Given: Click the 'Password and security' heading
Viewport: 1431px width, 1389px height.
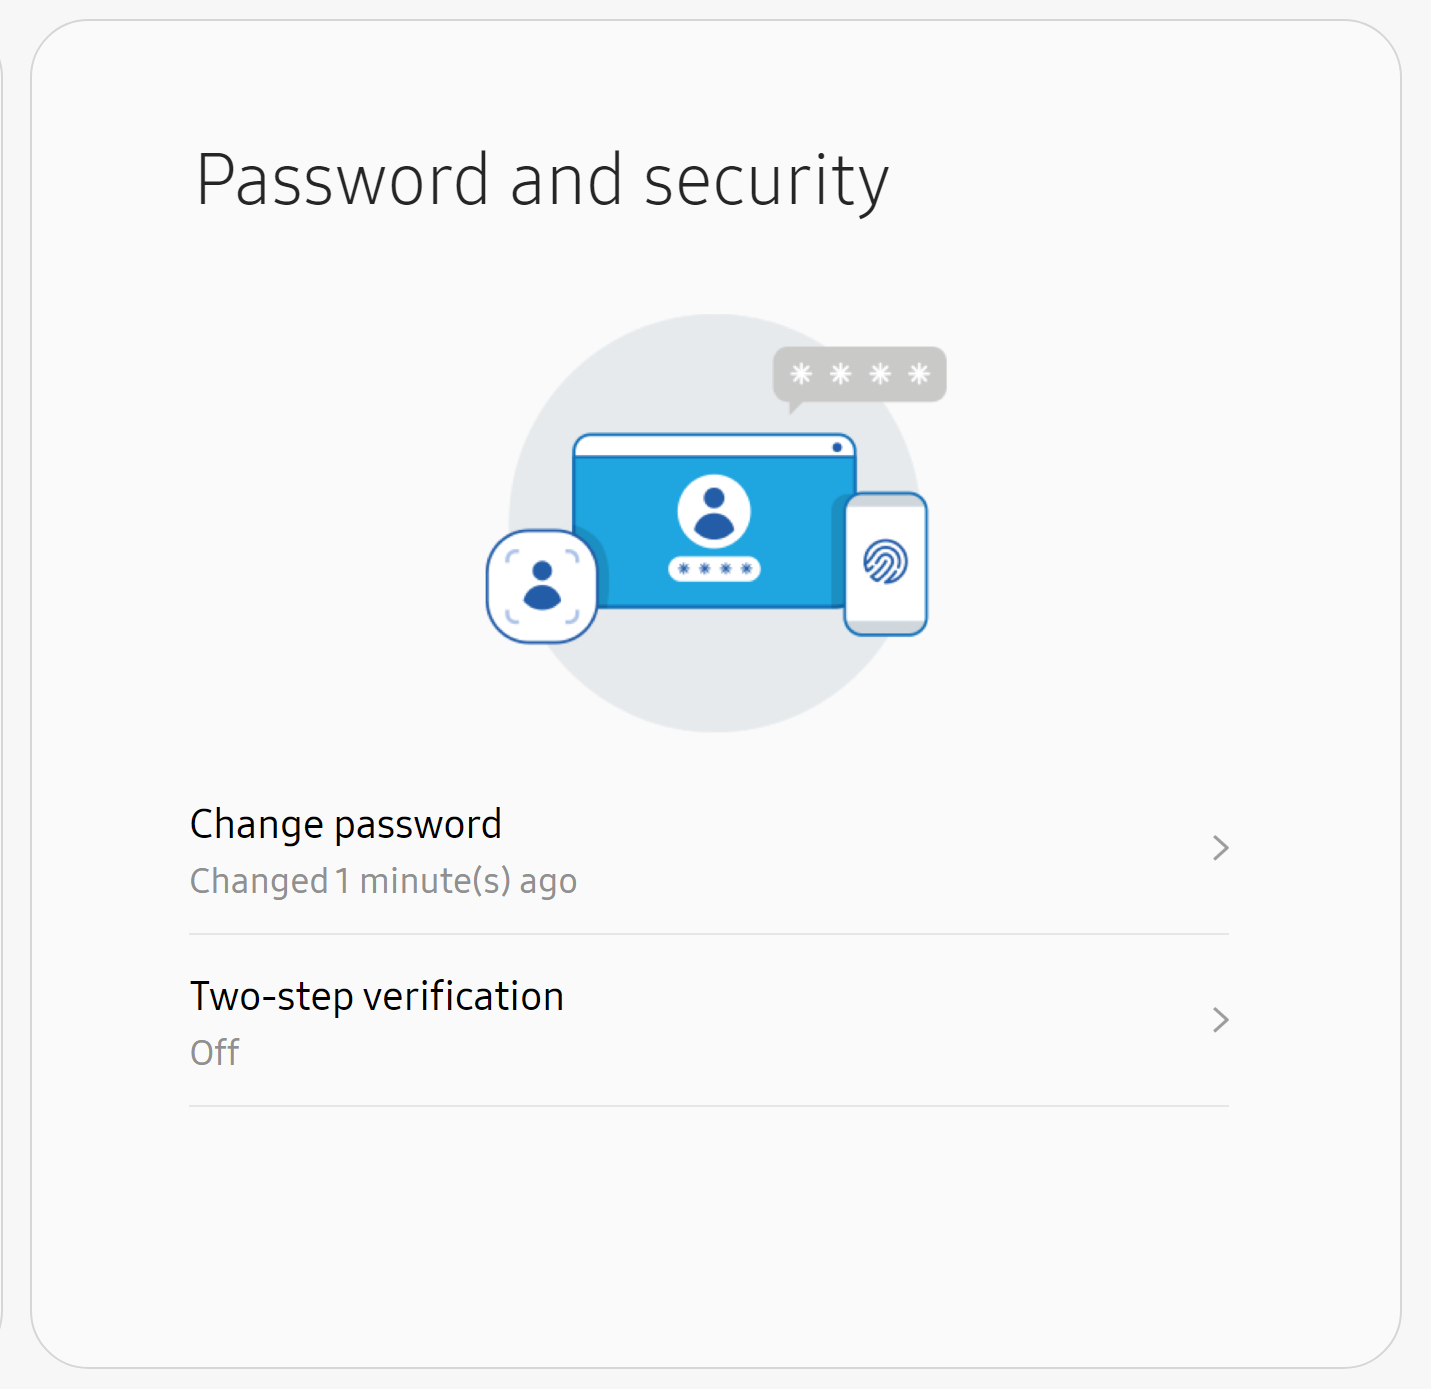Looking at the screenshot, I should coord(542,181).
